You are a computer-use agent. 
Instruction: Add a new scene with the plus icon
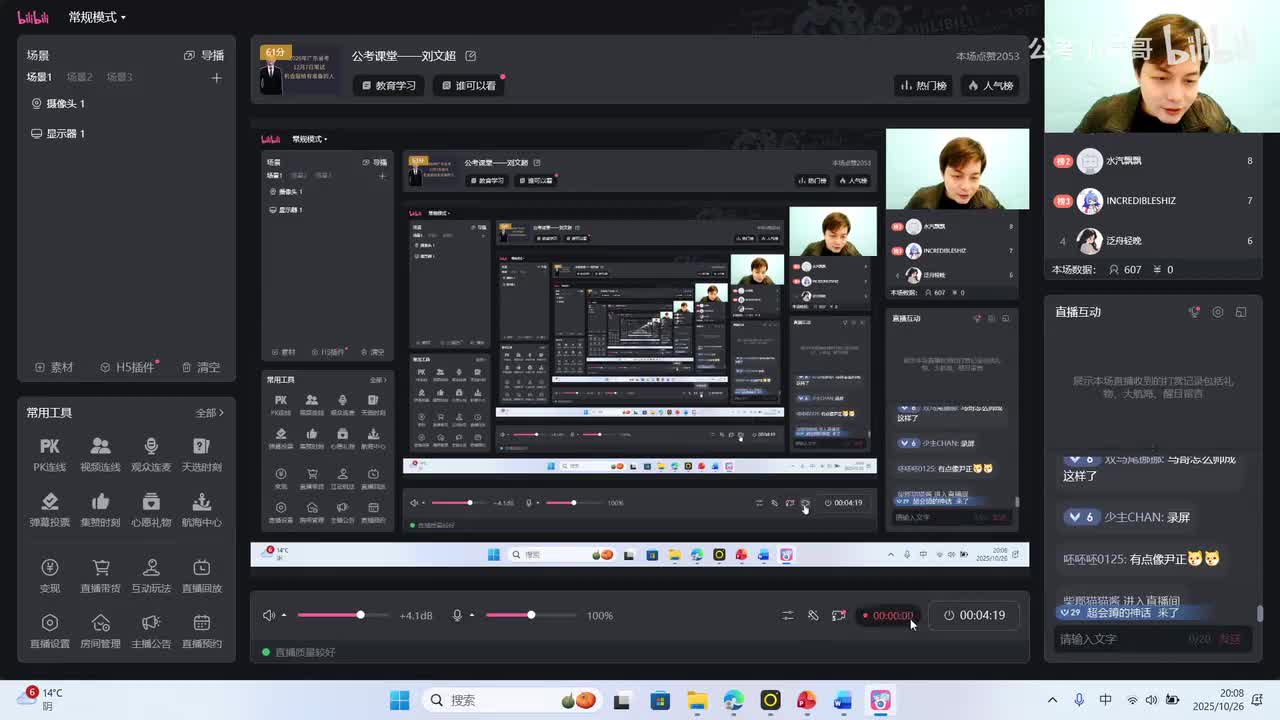216,77
